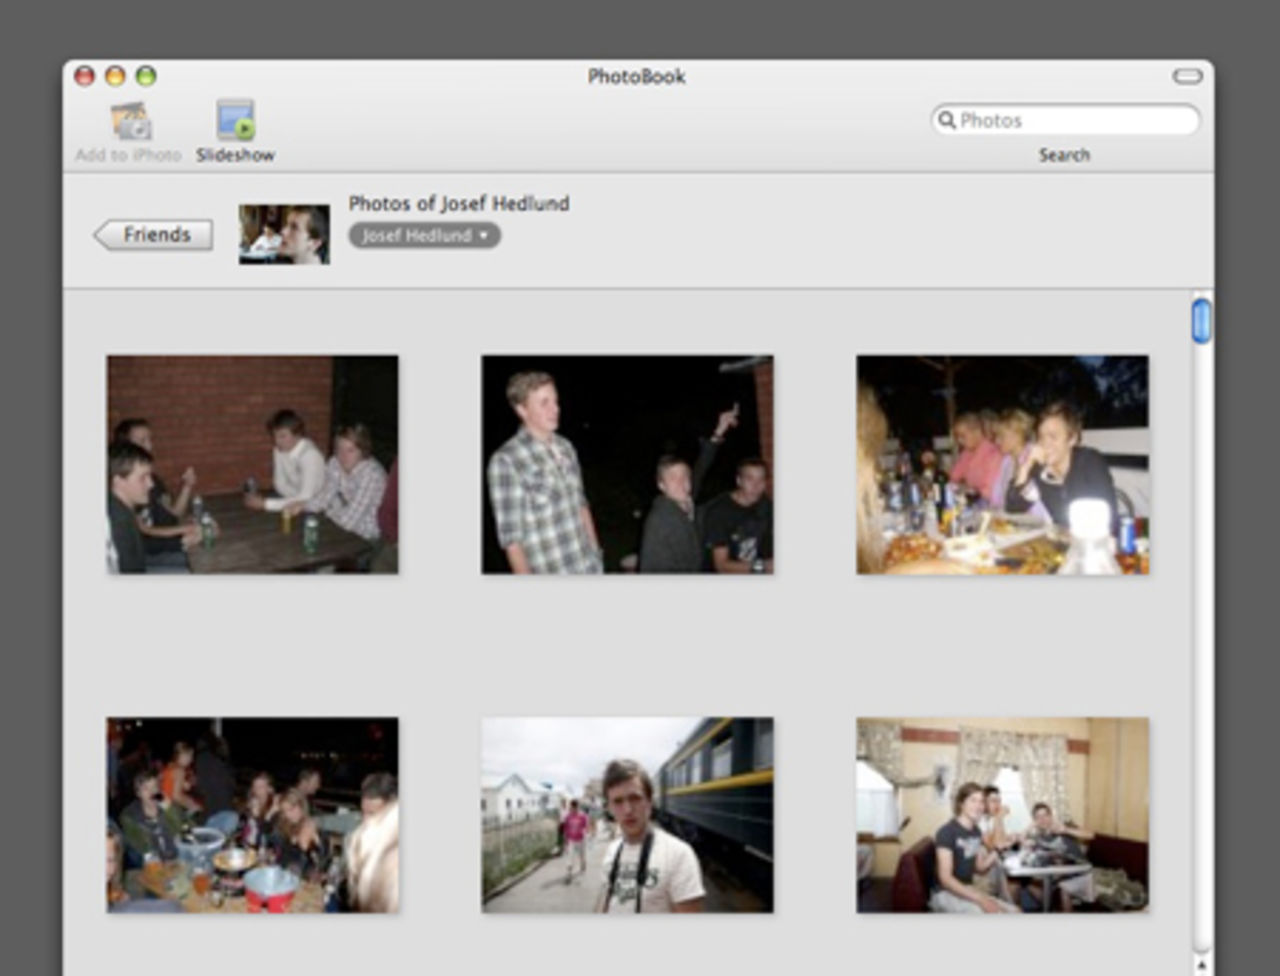The width and height of the screenshot is (1280, 976).
Task: Start a Slideshow with the toolbar icon
Action: pos(234,120)
